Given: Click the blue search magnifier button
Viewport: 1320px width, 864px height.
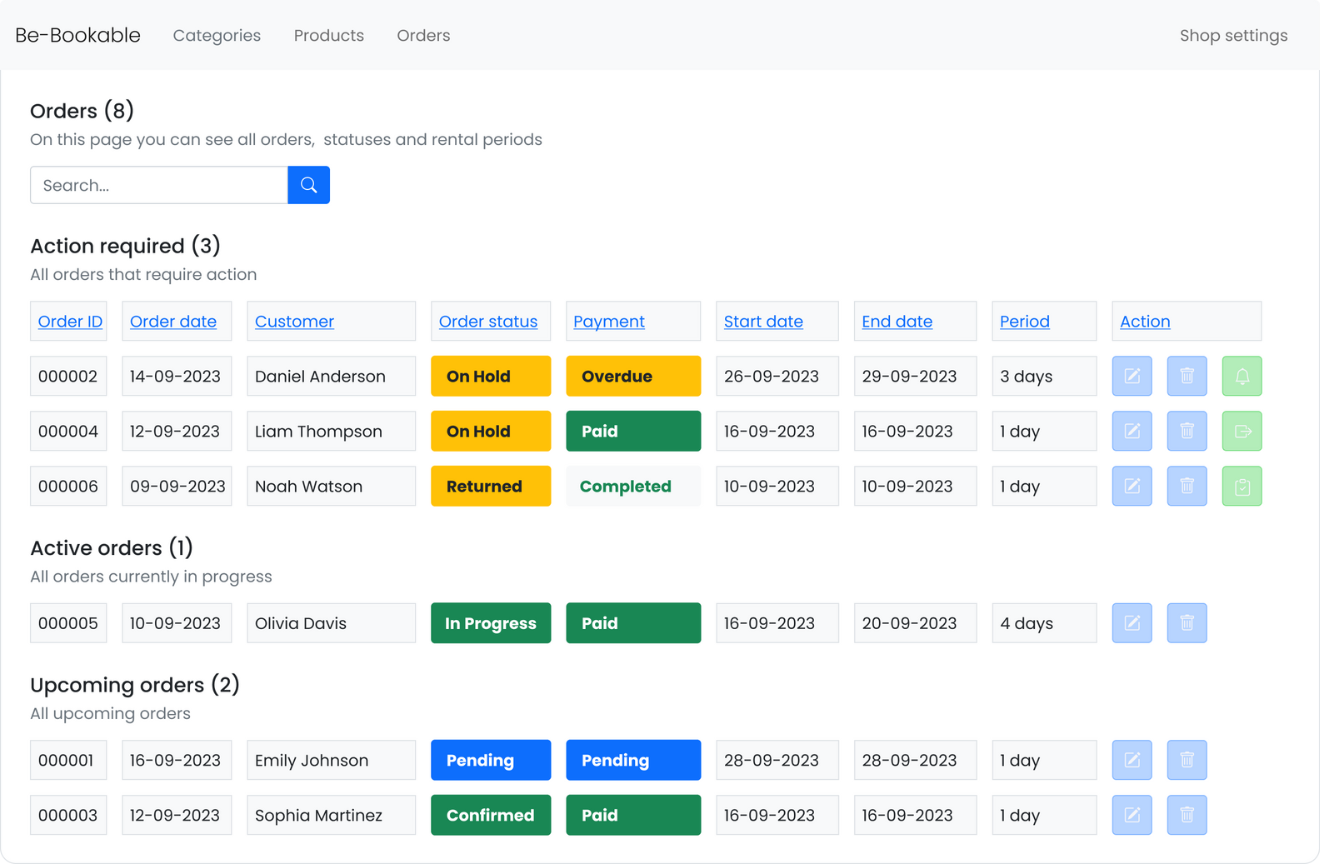Looking at the screenshot, I should [x=308, y=185].
